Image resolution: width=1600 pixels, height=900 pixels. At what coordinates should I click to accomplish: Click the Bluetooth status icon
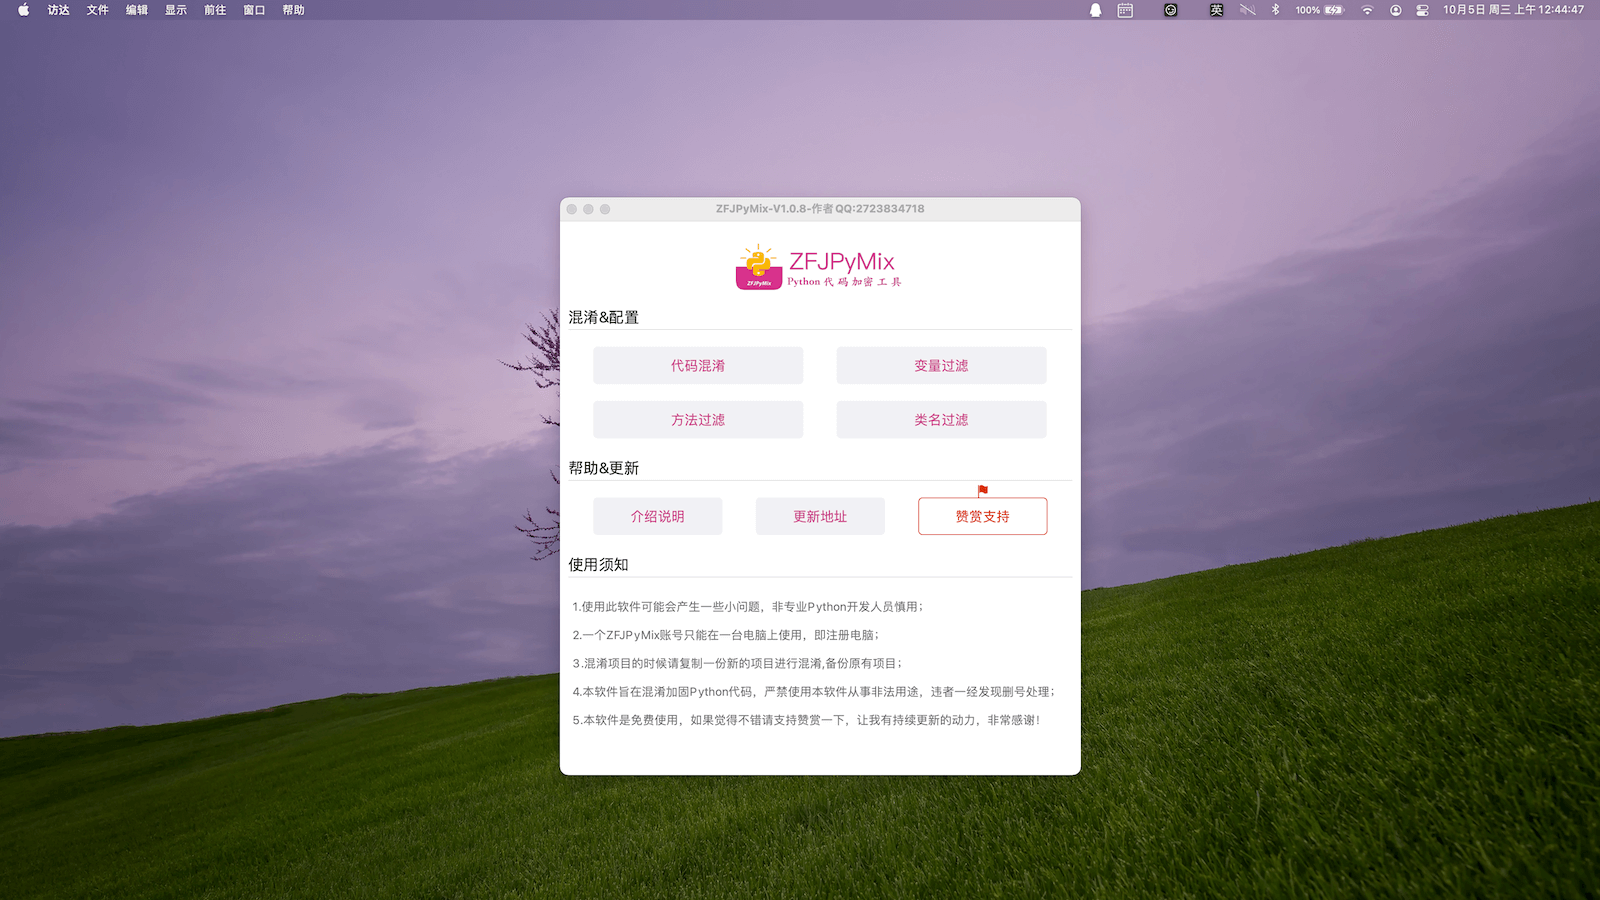pyautogui.click(x=1275, y=10)
